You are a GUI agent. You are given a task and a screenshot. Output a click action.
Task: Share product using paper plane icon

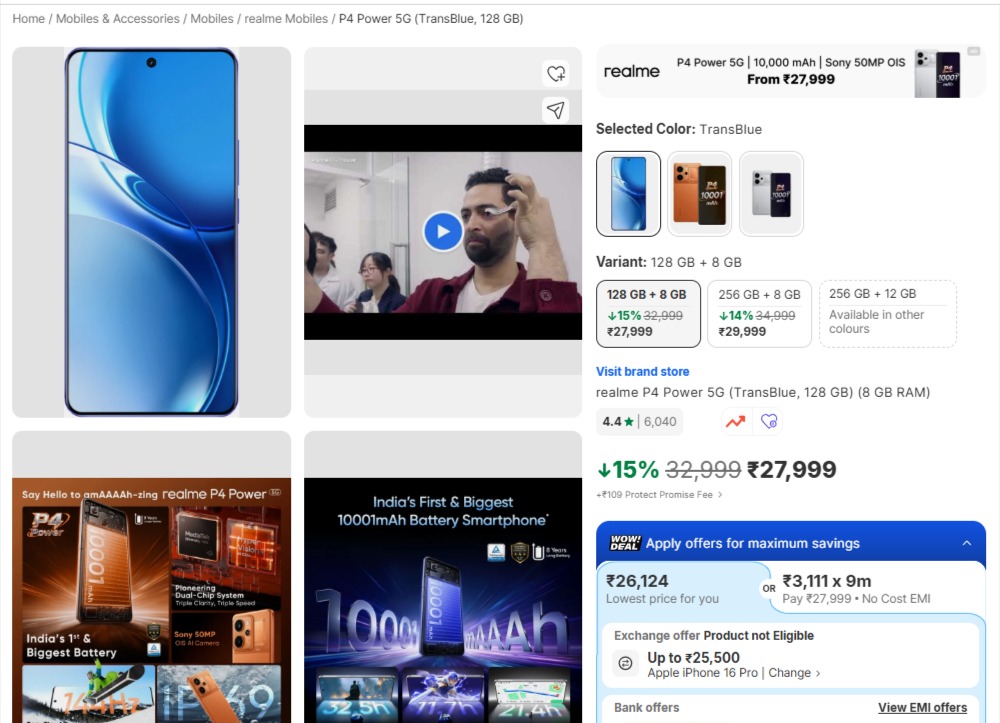pos(555,110)
